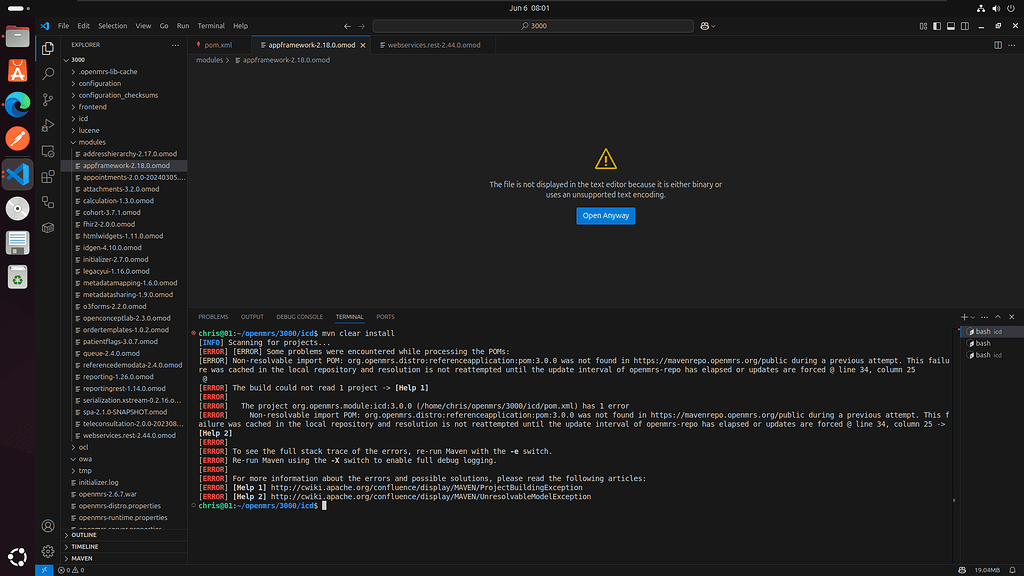Switch to the pom.xml tab
1024x576 pixels.
(217, 45)
